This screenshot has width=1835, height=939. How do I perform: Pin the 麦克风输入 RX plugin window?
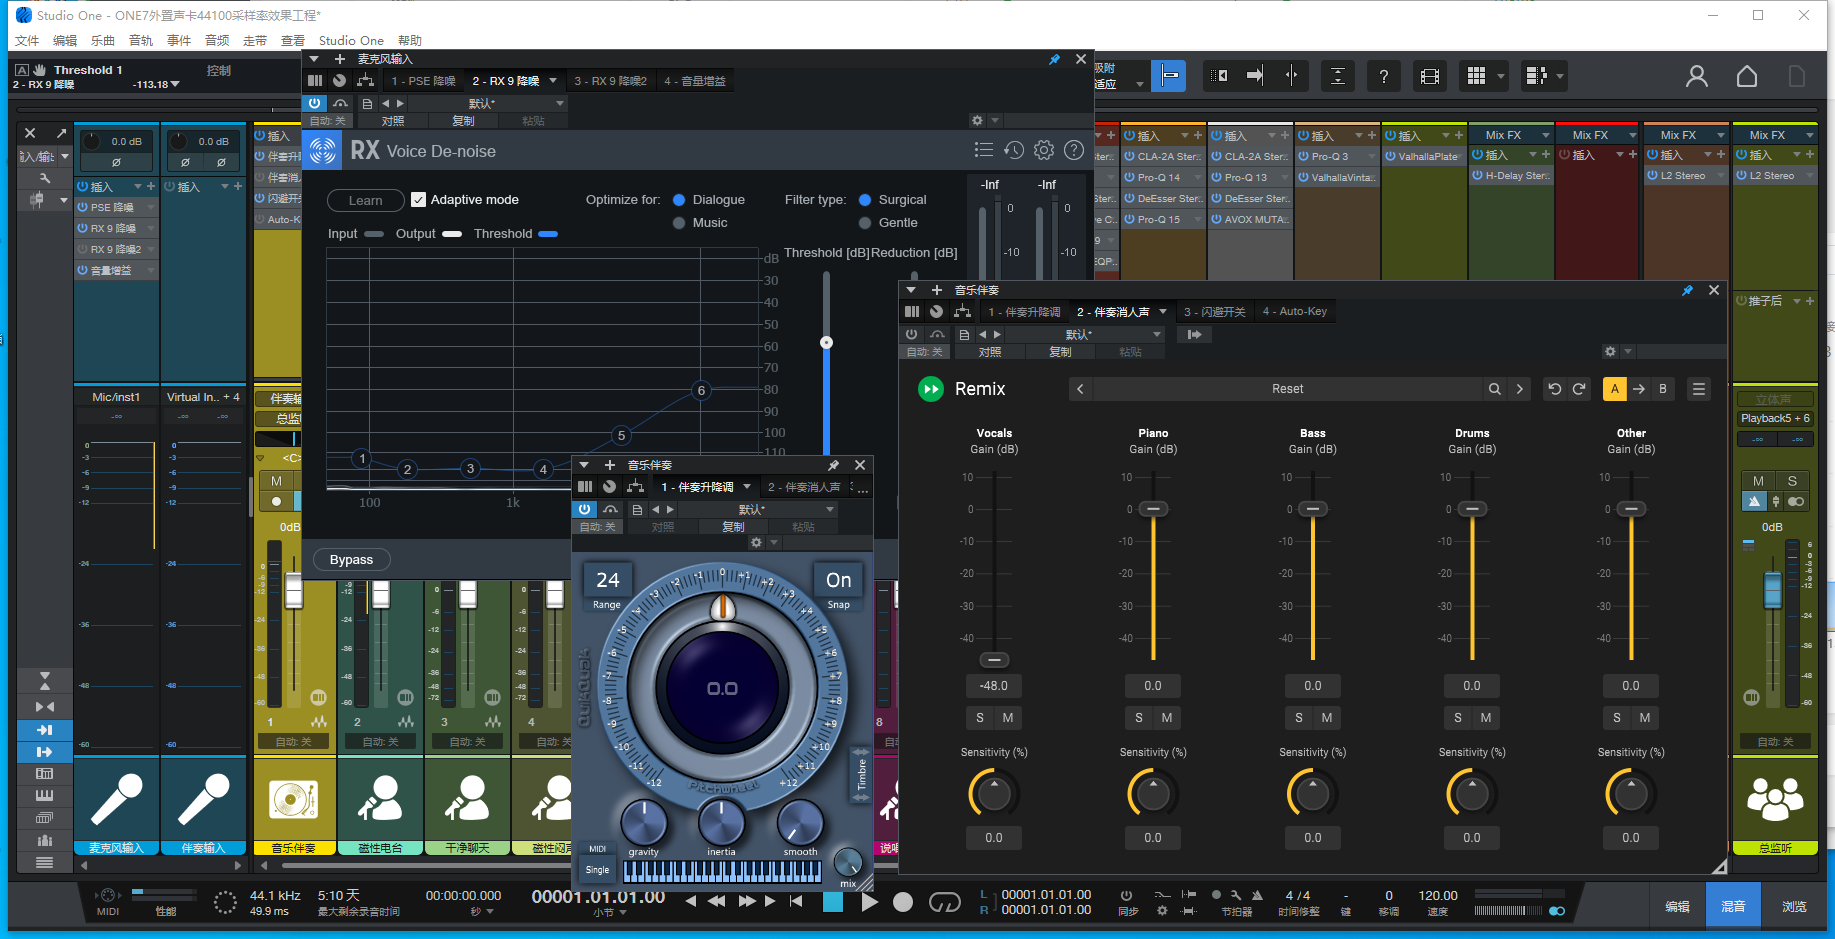(1054, 59)
